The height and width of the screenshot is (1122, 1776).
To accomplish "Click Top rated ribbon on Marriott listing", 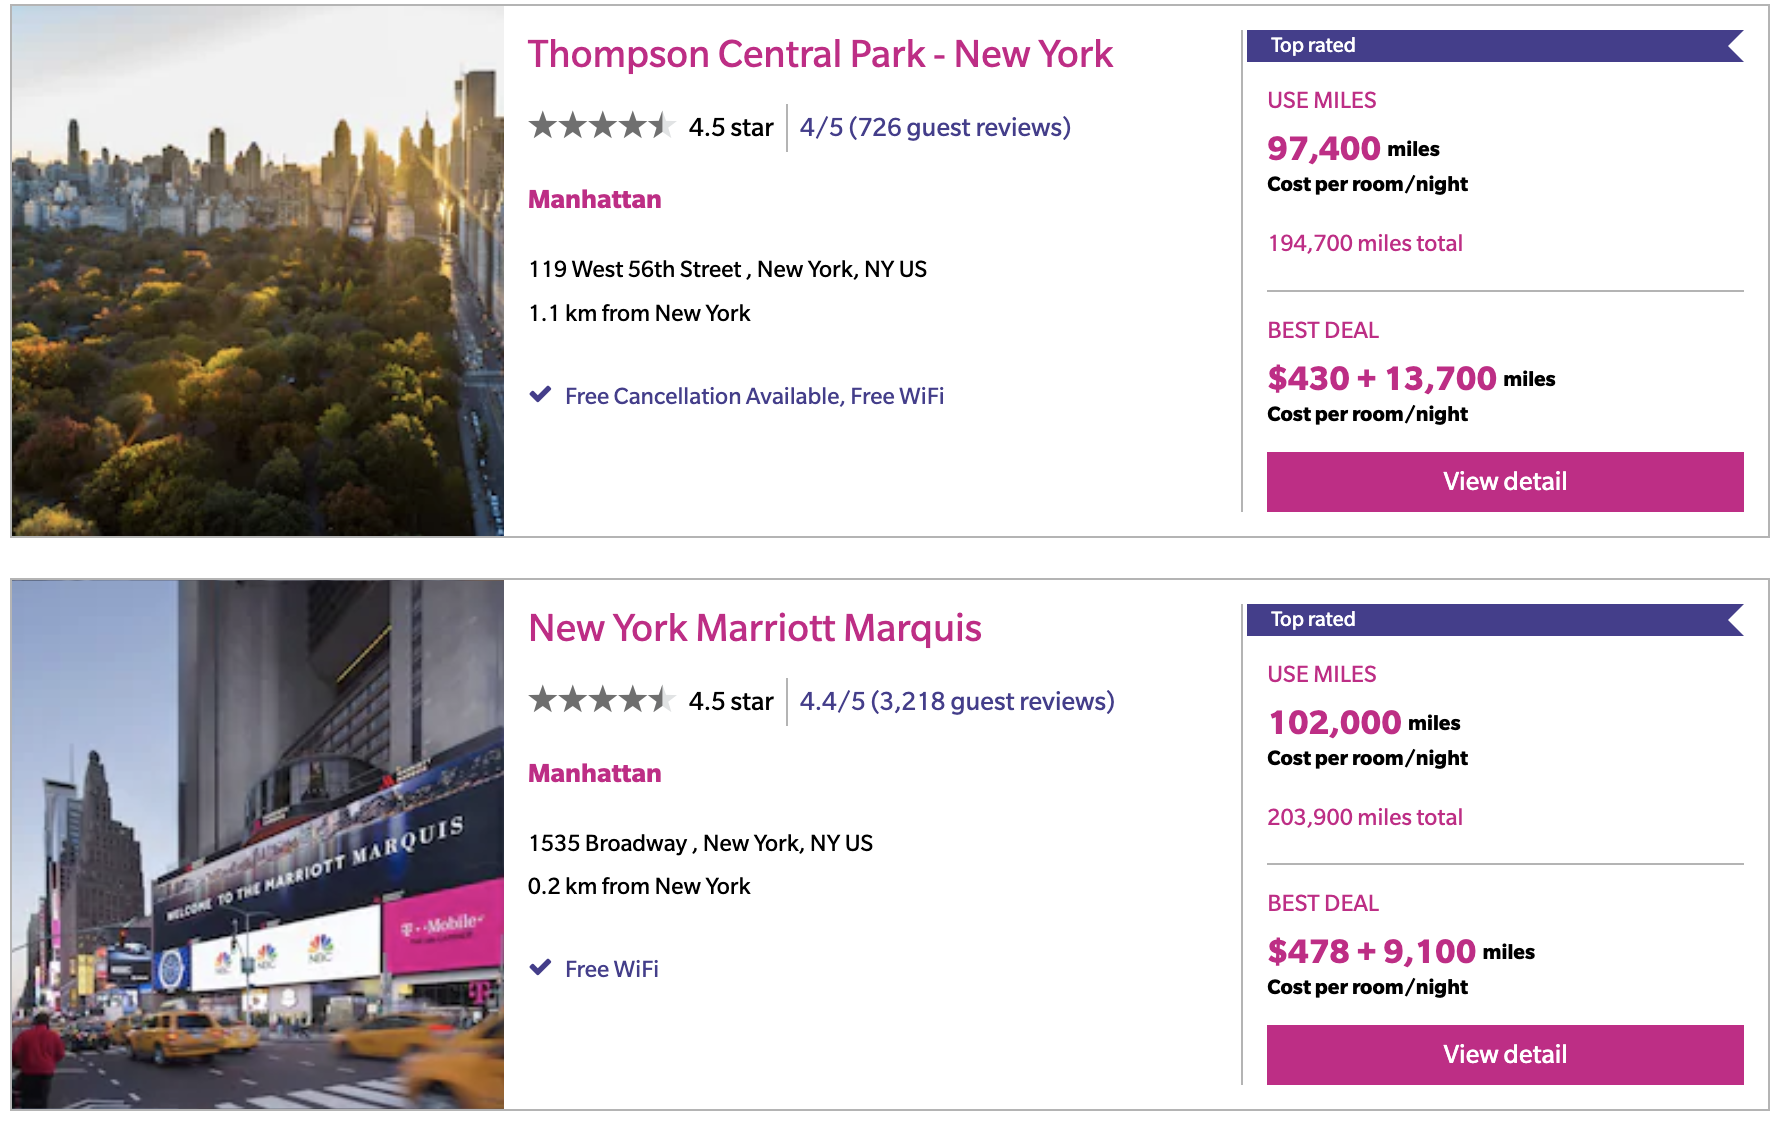I will coord(1495,620).
